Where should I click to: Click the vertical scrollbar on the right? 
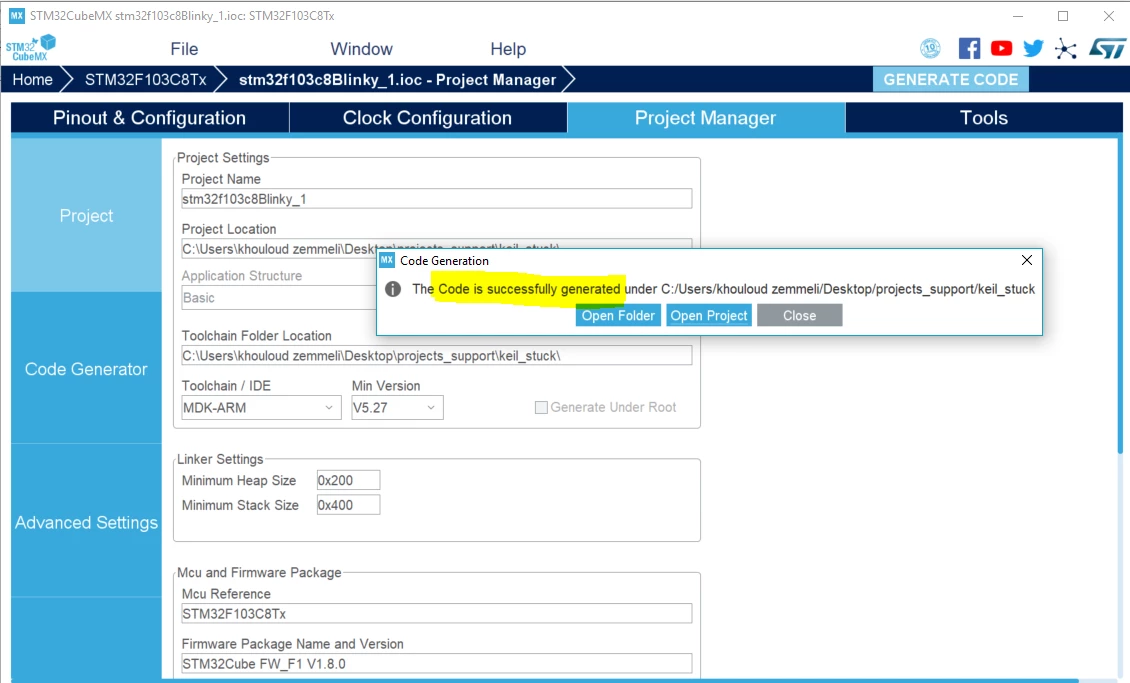click(x=1120, y=295)
